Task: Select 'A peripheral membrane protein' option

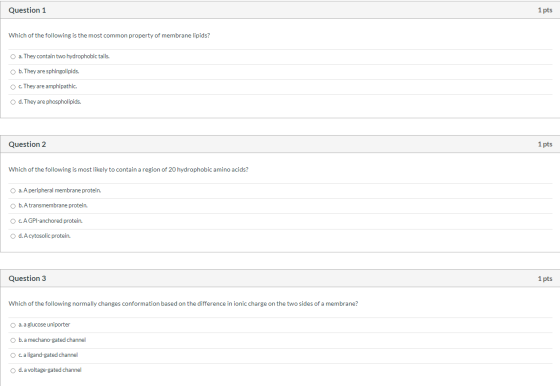Action: [13, 191]
